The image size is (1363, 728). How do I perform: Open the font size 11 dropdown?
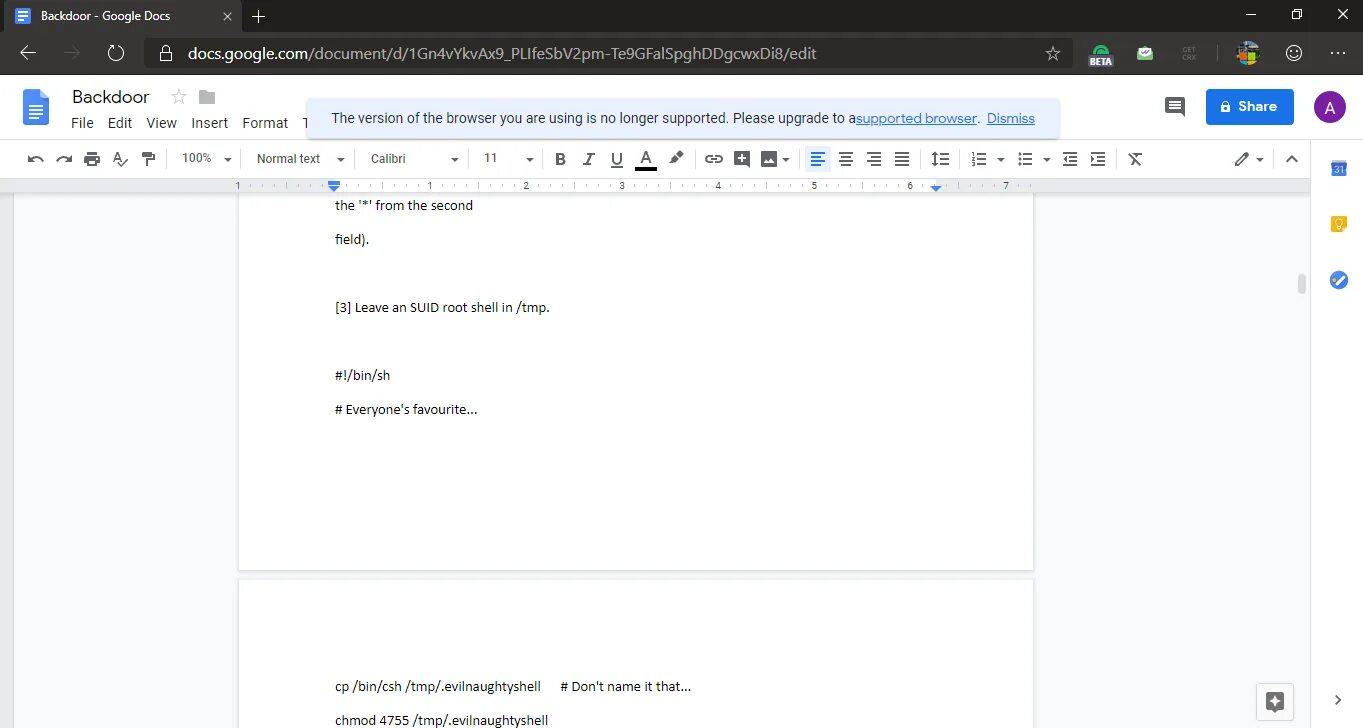coord(508,159)
